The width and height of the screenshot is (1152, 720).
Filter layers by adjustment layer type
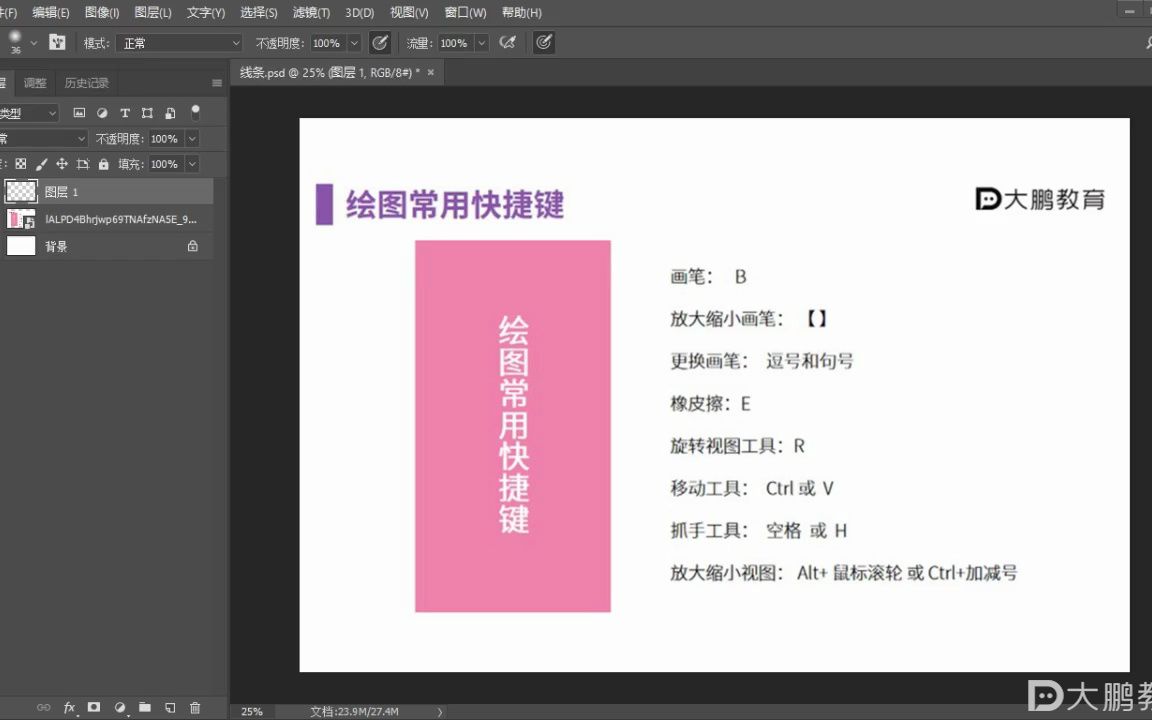click(x=102, y=113)
